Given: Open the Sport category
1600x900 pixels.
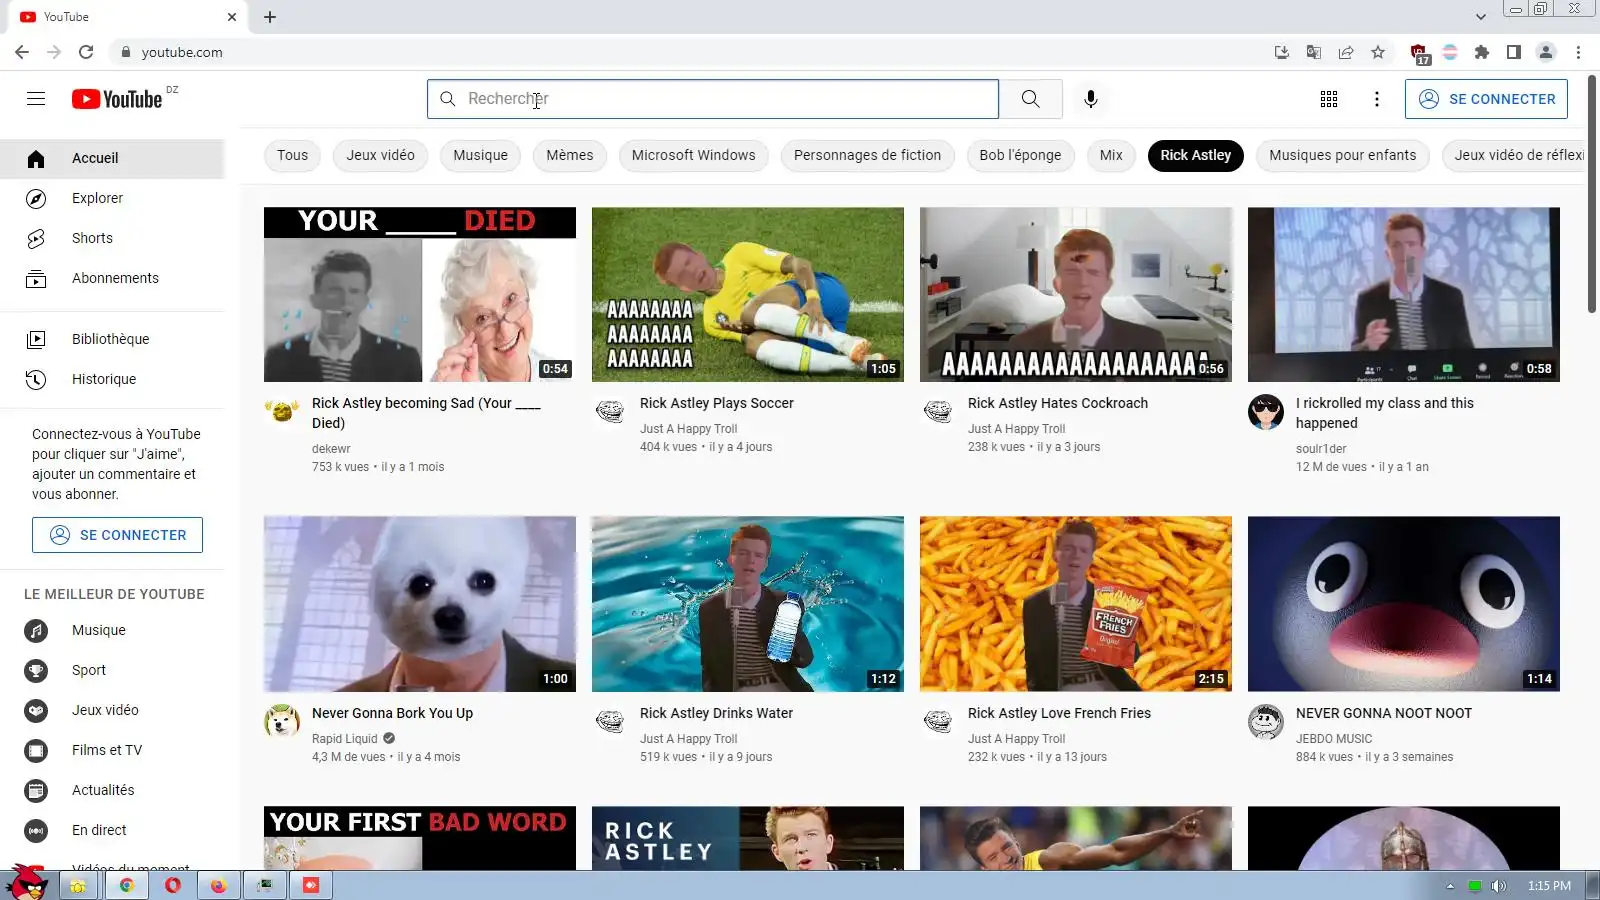Looking at the screenshot, I should (x=112, y=670).
